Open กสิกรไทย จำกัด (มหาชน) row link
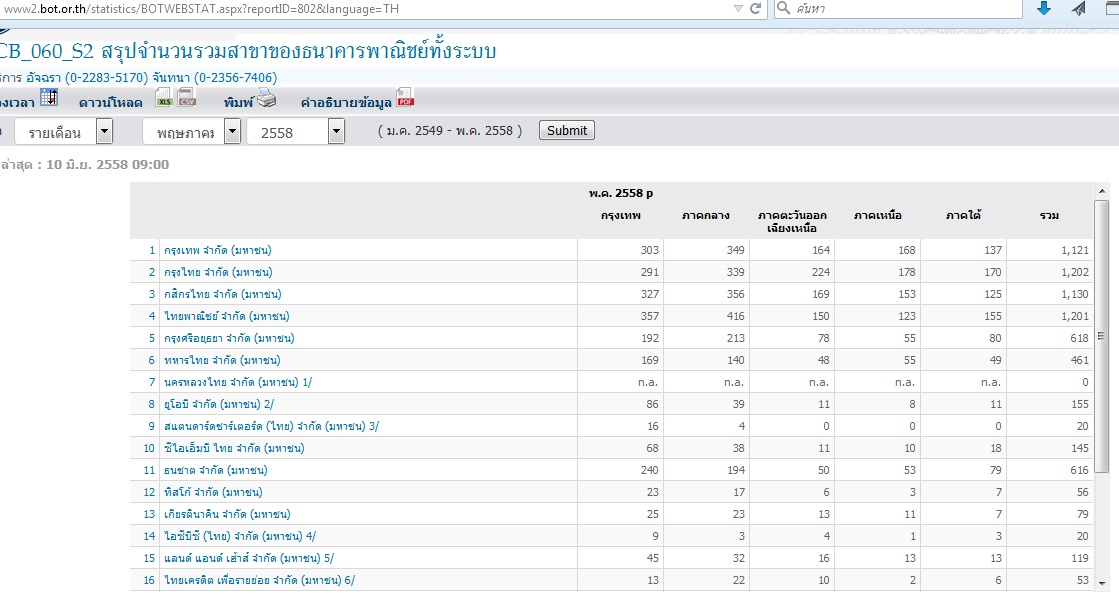 coord(223,294)
